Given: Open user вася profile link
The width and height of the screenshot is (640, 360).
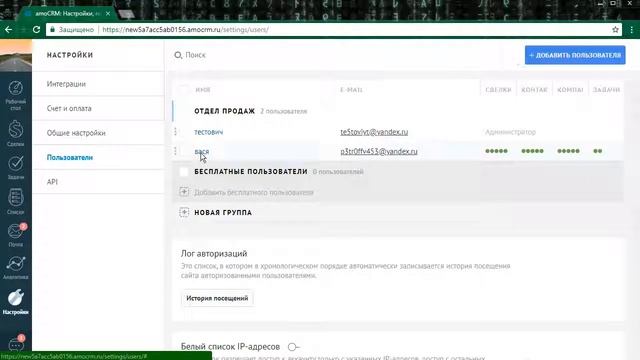Looking at the screenshot, I should [x=202, y=151].
